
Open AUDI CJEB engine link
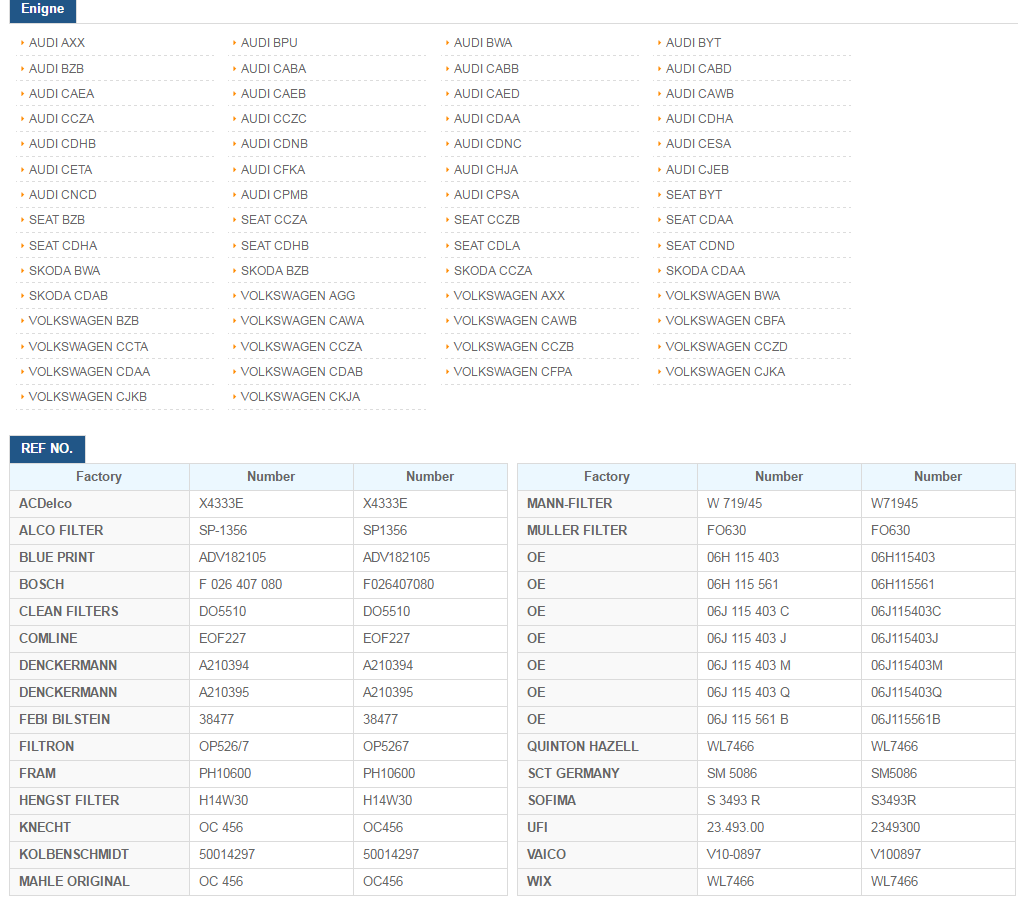[x=697, y=169]
